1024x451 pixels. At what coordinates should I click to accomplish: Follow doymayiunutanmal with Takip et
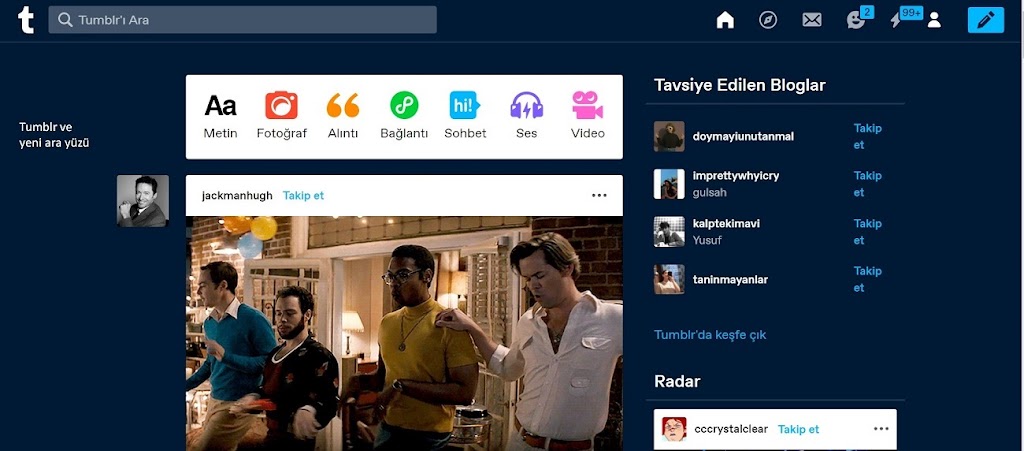click(868, 136)
